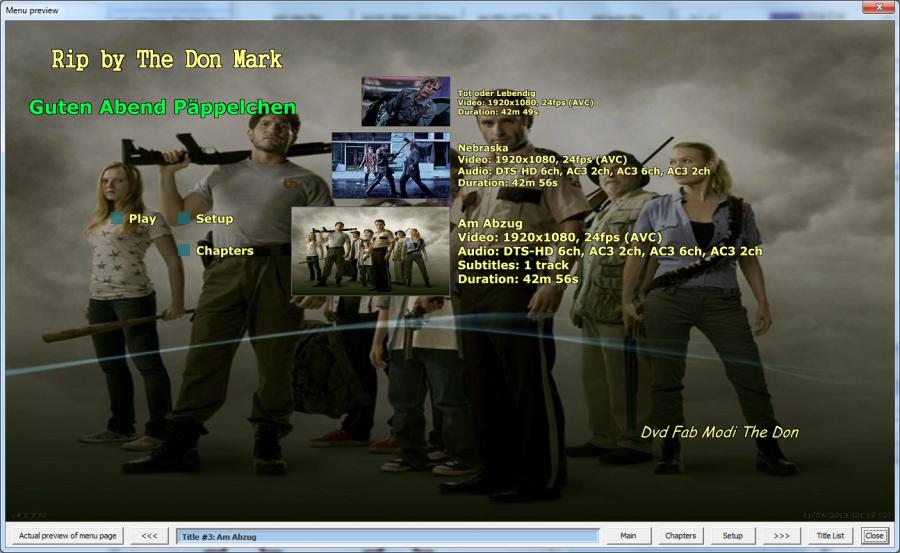This screenshot has height=553, width=900.
Task: Switch to Chapters page in bottom bar
Action: click(x=680, y=536)
